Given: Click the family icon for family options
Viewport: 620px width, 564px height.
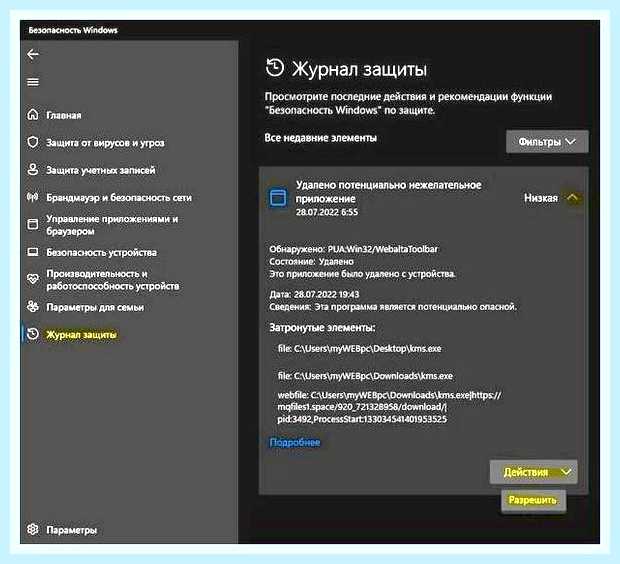Looking at the screenshot, I should (33, 307).
